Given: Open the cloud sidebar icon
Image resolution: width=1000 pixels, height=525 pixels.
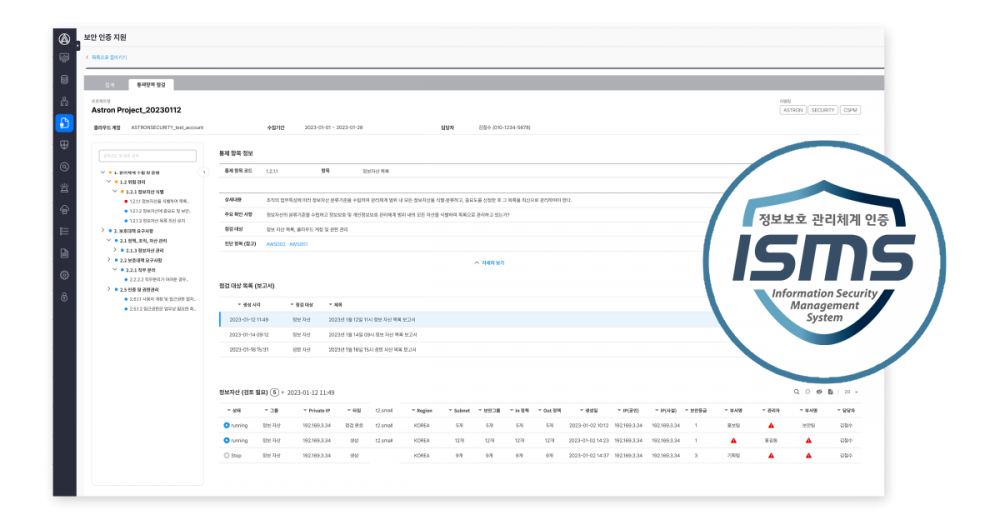Looking at the screenshot, I should tap(64, 210).
